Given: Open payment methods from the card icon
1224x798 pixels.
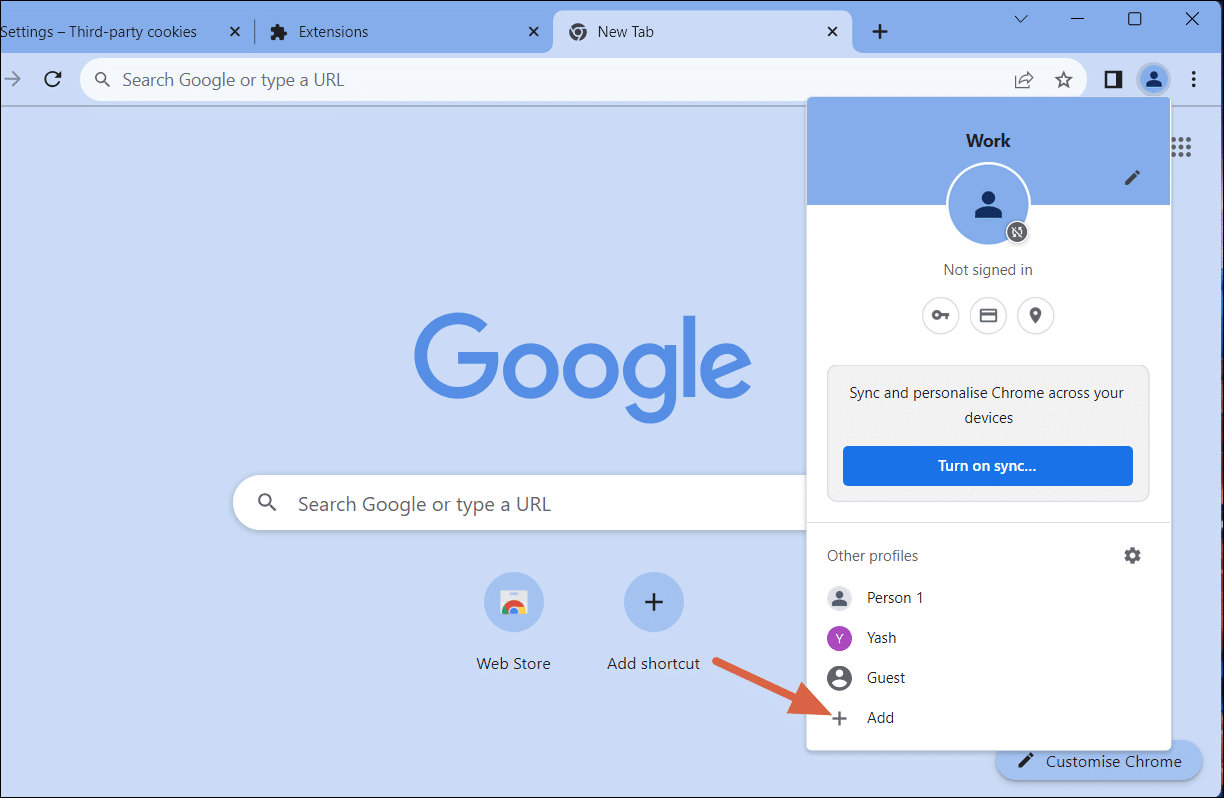Looking at the screenshot, I should point(988,315).
